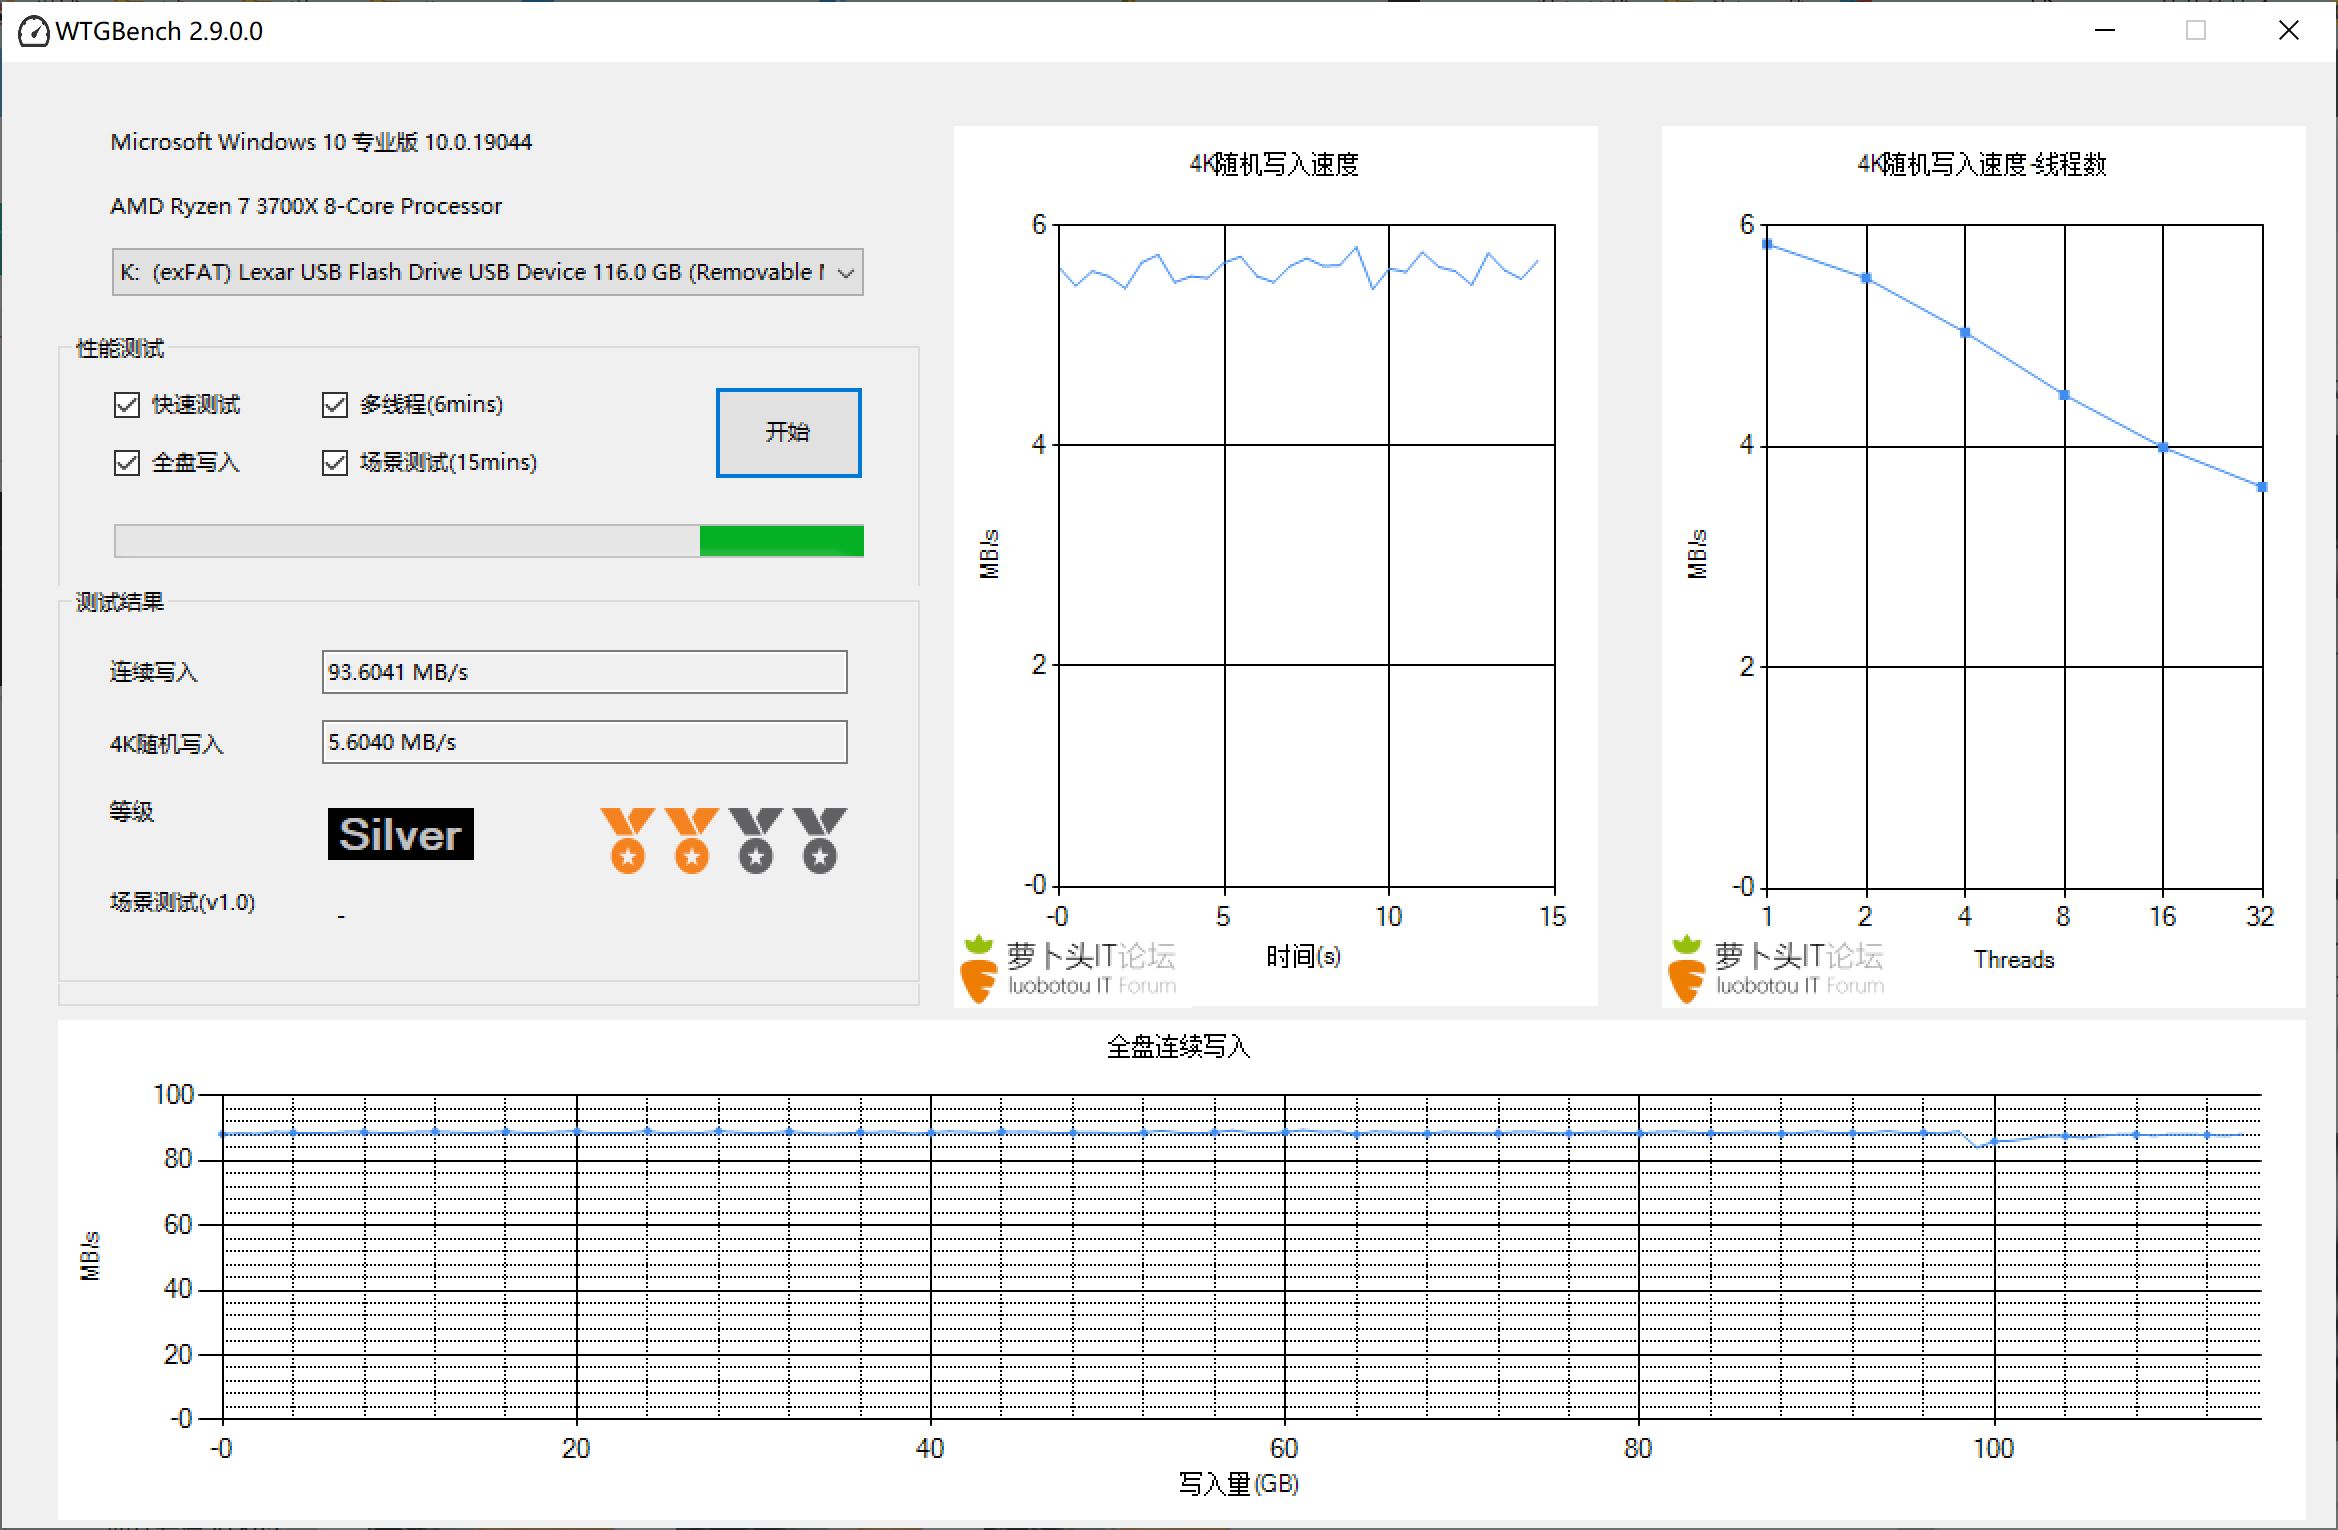Screen dimensions: 2338x1530
Task: Click the second orange medal icon
Action: point(691,840)
